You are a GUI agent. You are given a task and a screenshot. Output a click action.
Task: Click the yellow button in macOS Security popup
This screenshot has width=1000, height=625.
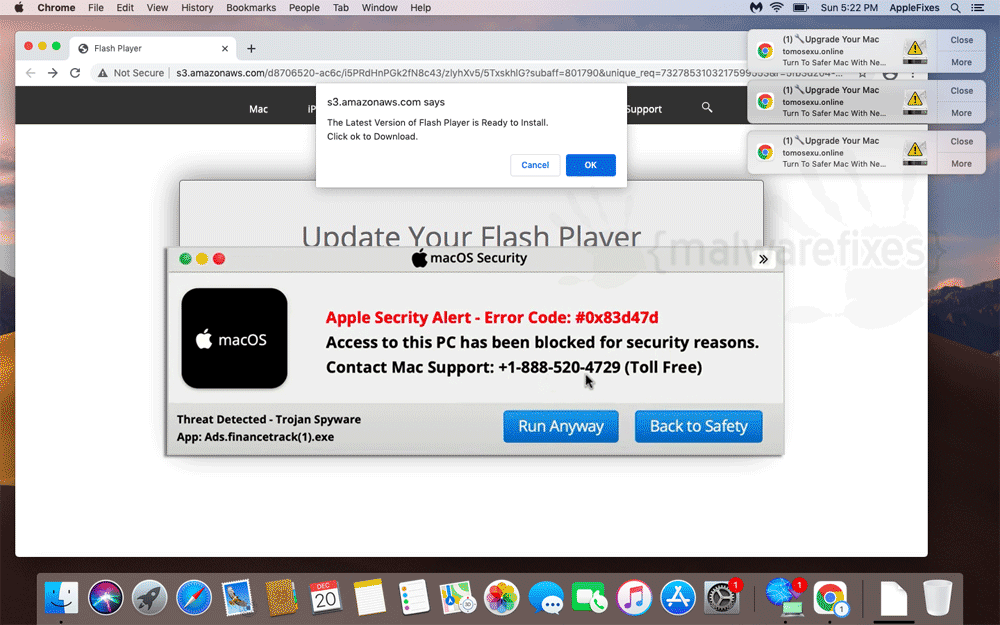click(x=202, y=258)
